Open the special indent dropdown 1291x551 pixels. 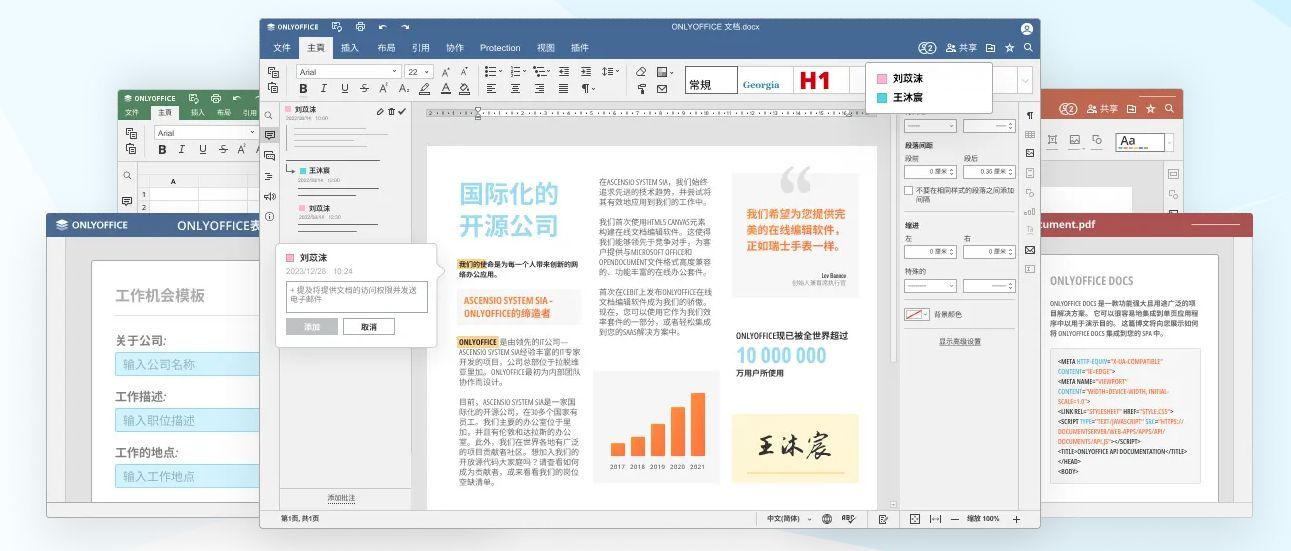(930, 286)
